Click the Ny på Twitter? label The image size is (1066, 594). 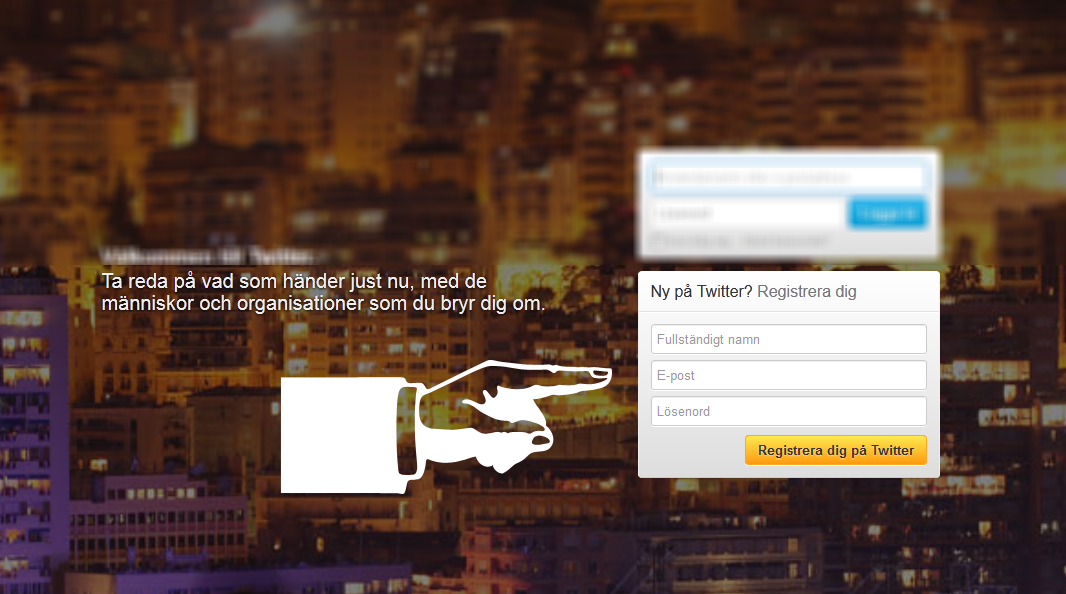701,292
